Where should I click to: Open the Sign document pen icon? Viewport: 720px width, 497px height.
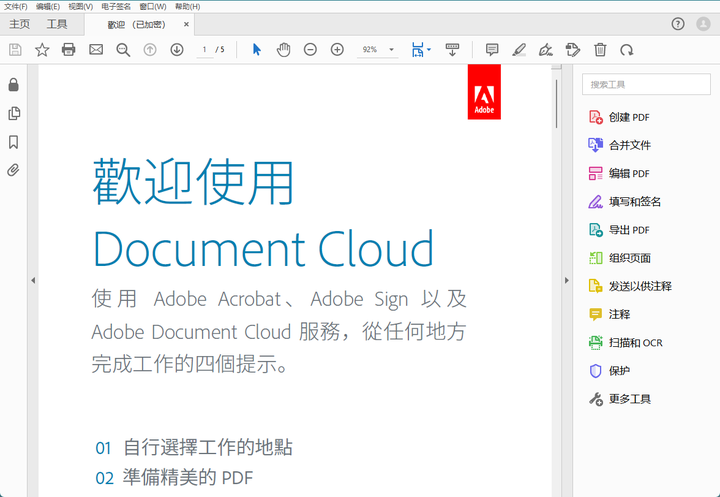point(546,50)
